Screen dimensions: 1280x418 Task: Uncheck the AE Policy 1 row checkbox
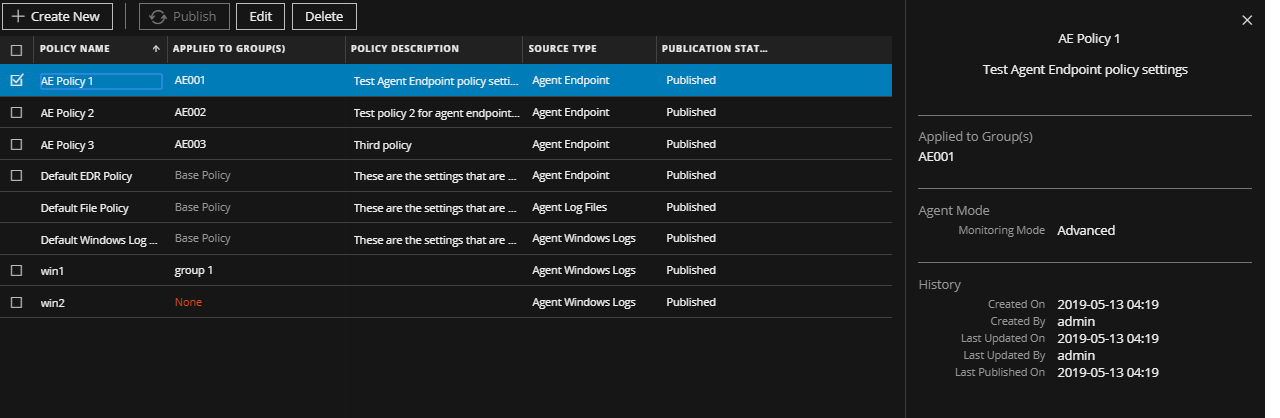16,80
